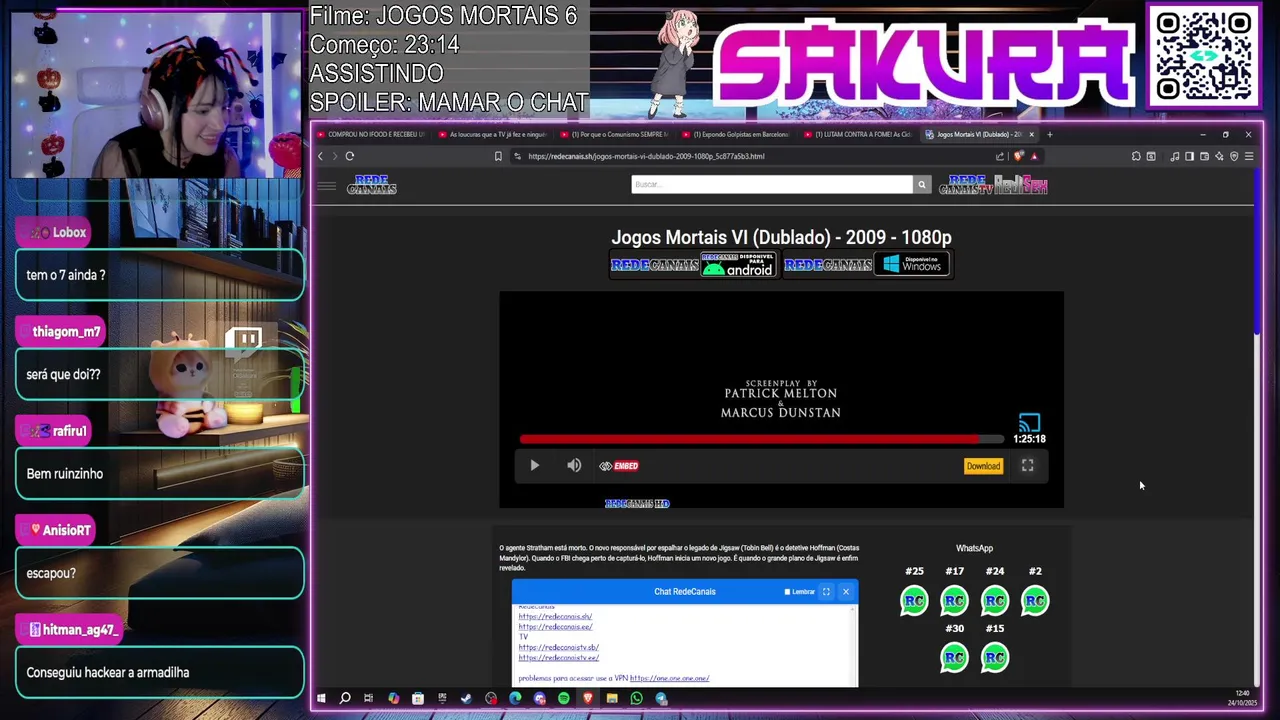Open Windows taskbar search

[x=345, y=698]
